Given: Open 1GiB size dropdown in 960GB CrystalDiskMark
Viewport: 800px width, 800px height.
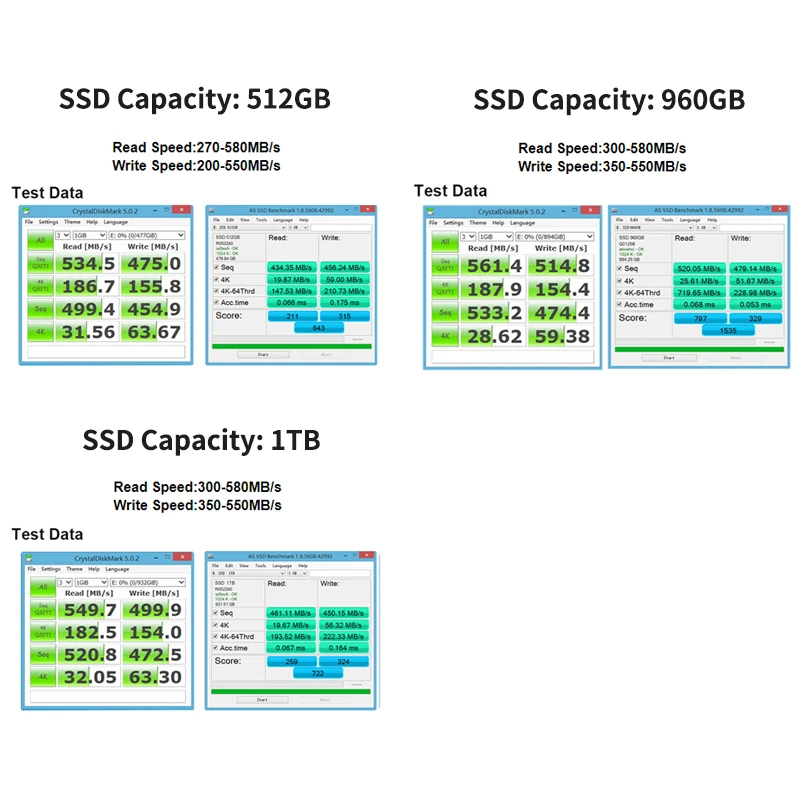Looking at the screenshot, I should 495,237.
